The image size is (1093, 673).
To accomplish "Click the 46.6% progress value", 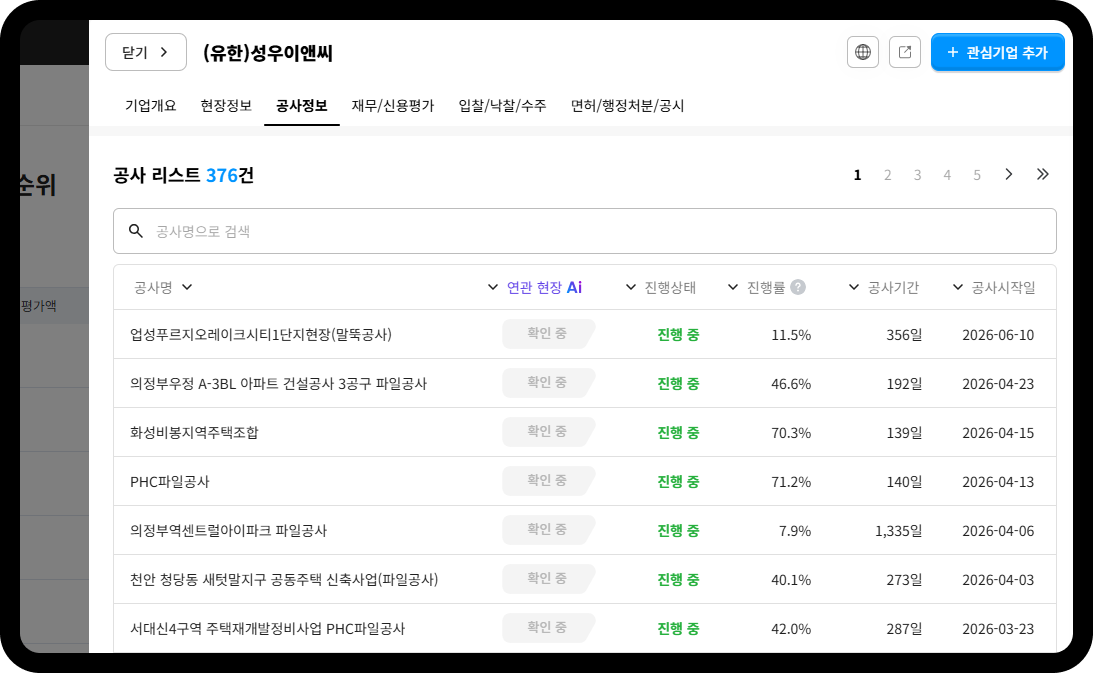I will [x=791, y=384].
